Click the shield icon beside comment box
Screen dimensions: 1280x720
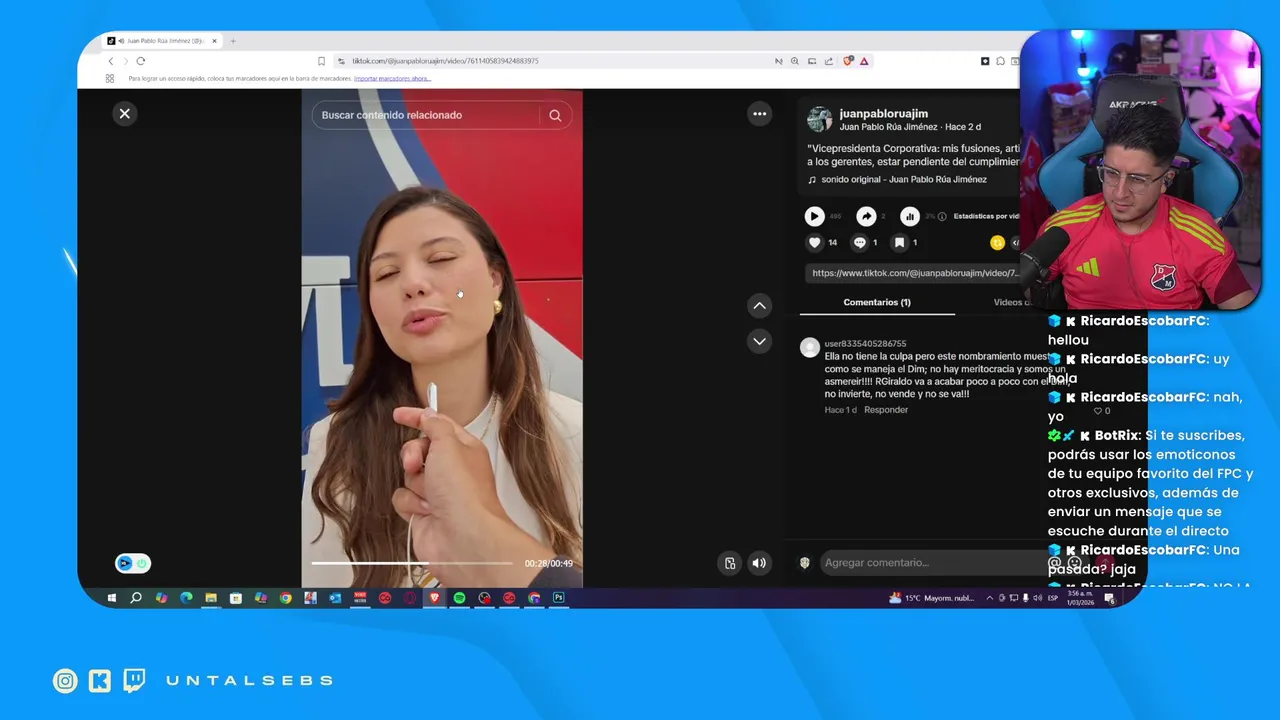click(805, 563)
